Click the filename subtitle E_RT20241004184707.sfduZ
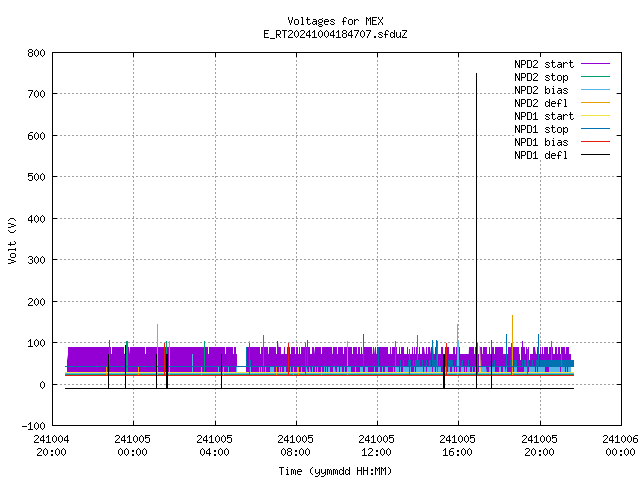This screenshot has width=640, height=480. coord(335,34)
